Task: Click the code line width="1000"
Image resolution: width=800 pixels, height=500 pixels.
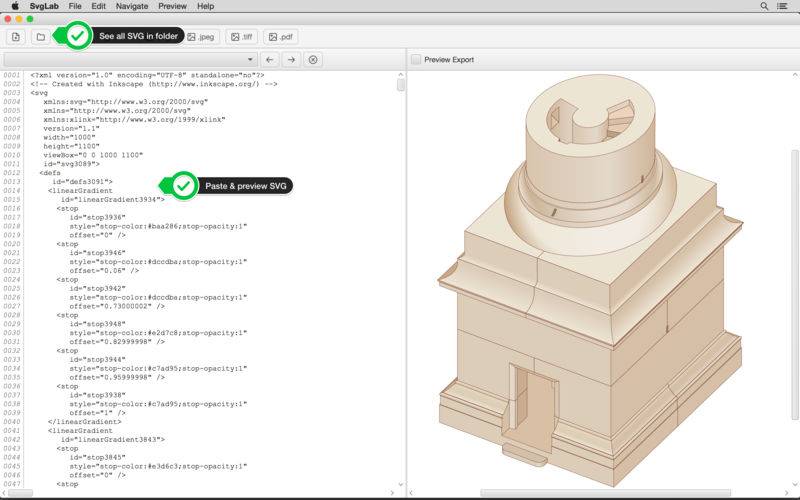Action: coord(69,137)
